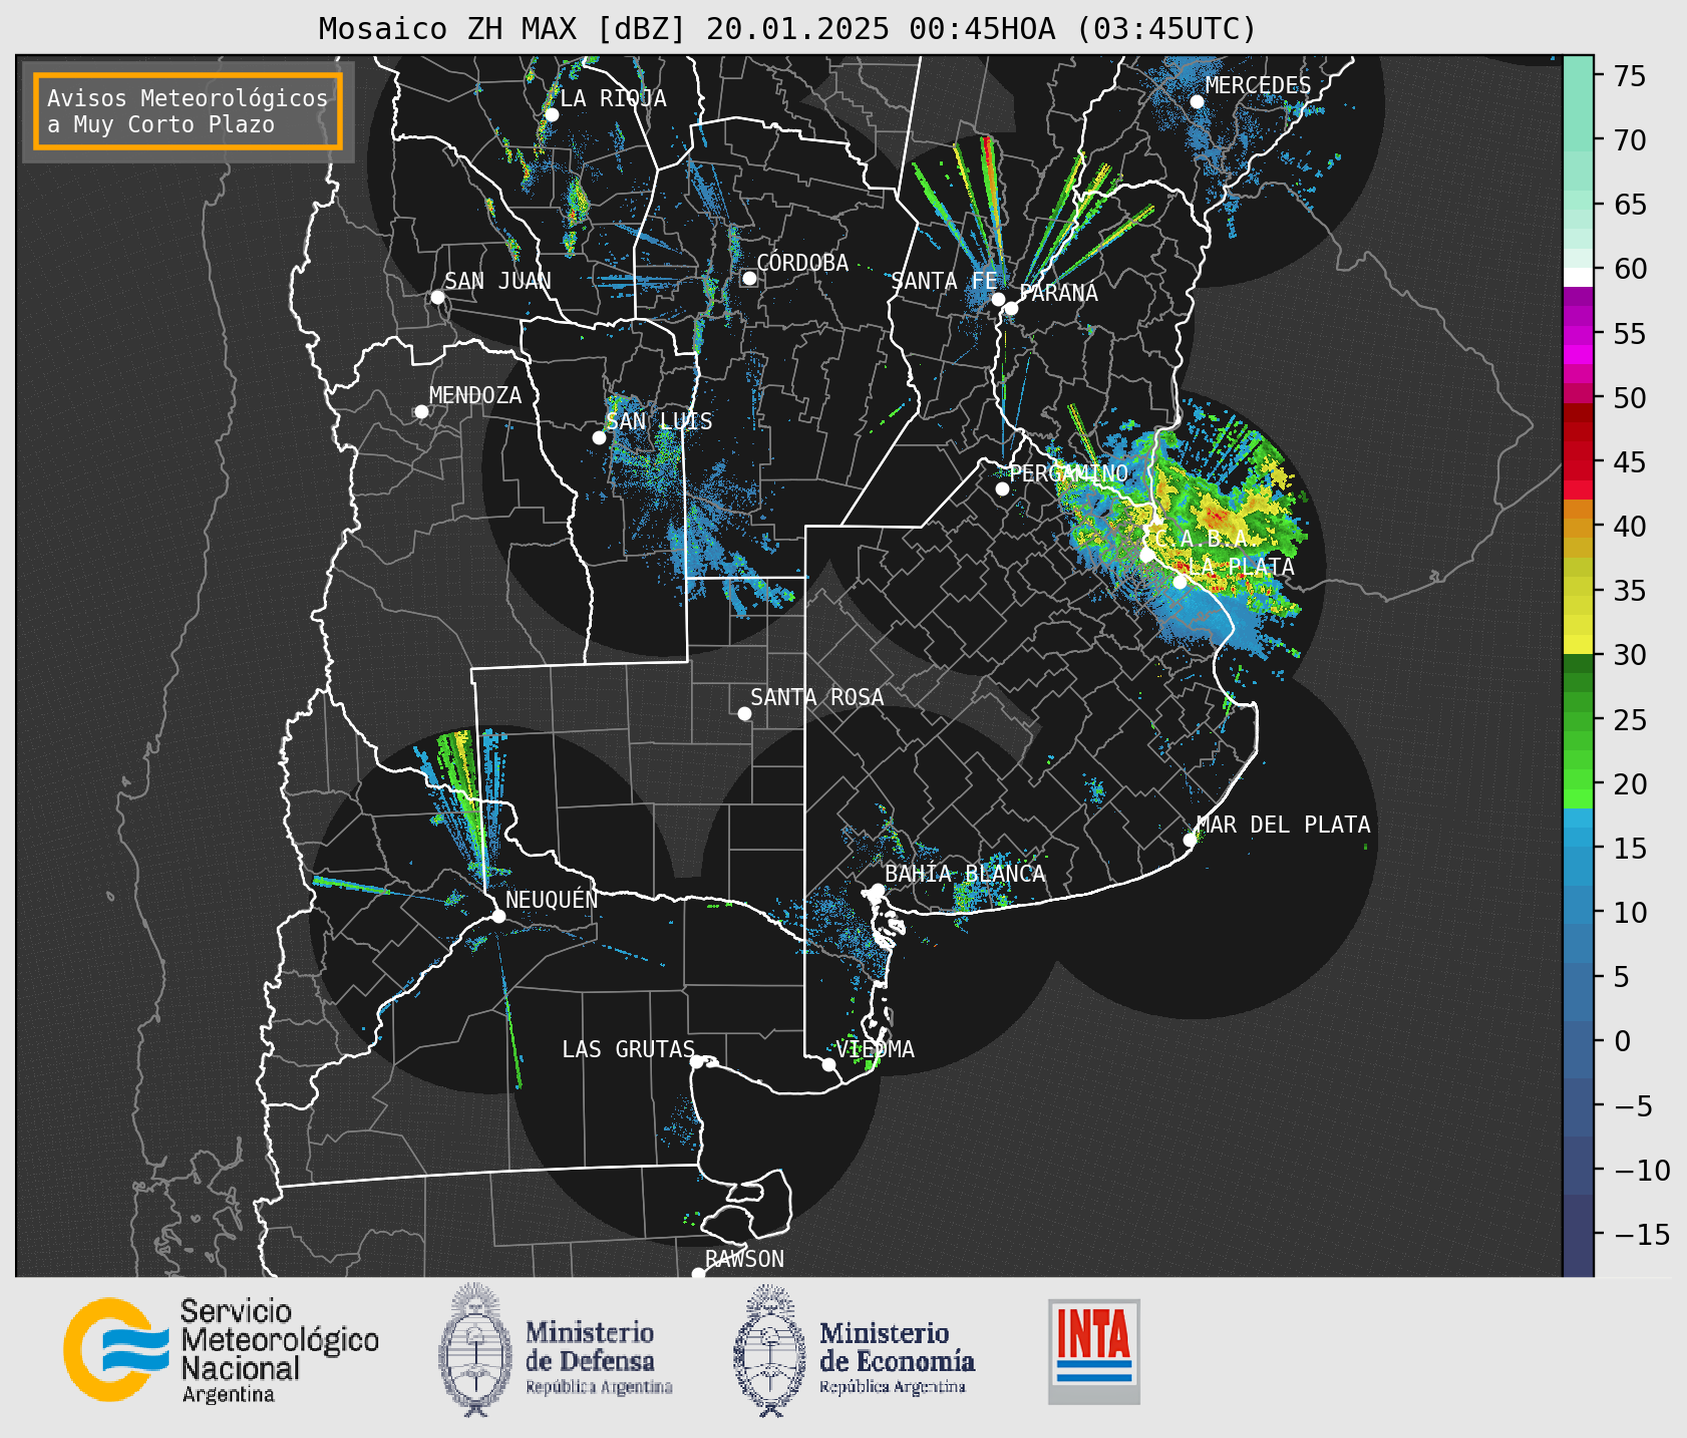Viewport: 1687px width, 1438px height.
Task: Click the BAHÍA BLANCA city marker dot
Action: 877,890
